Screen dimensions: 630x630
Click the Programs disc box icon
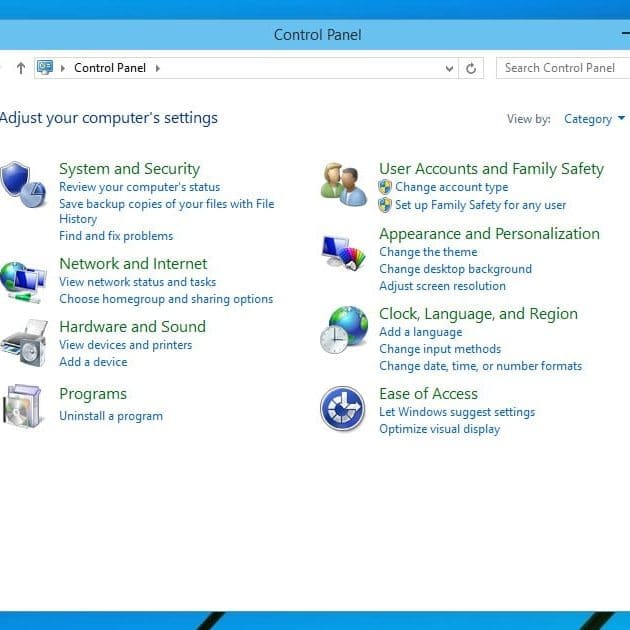click(22, 405)
